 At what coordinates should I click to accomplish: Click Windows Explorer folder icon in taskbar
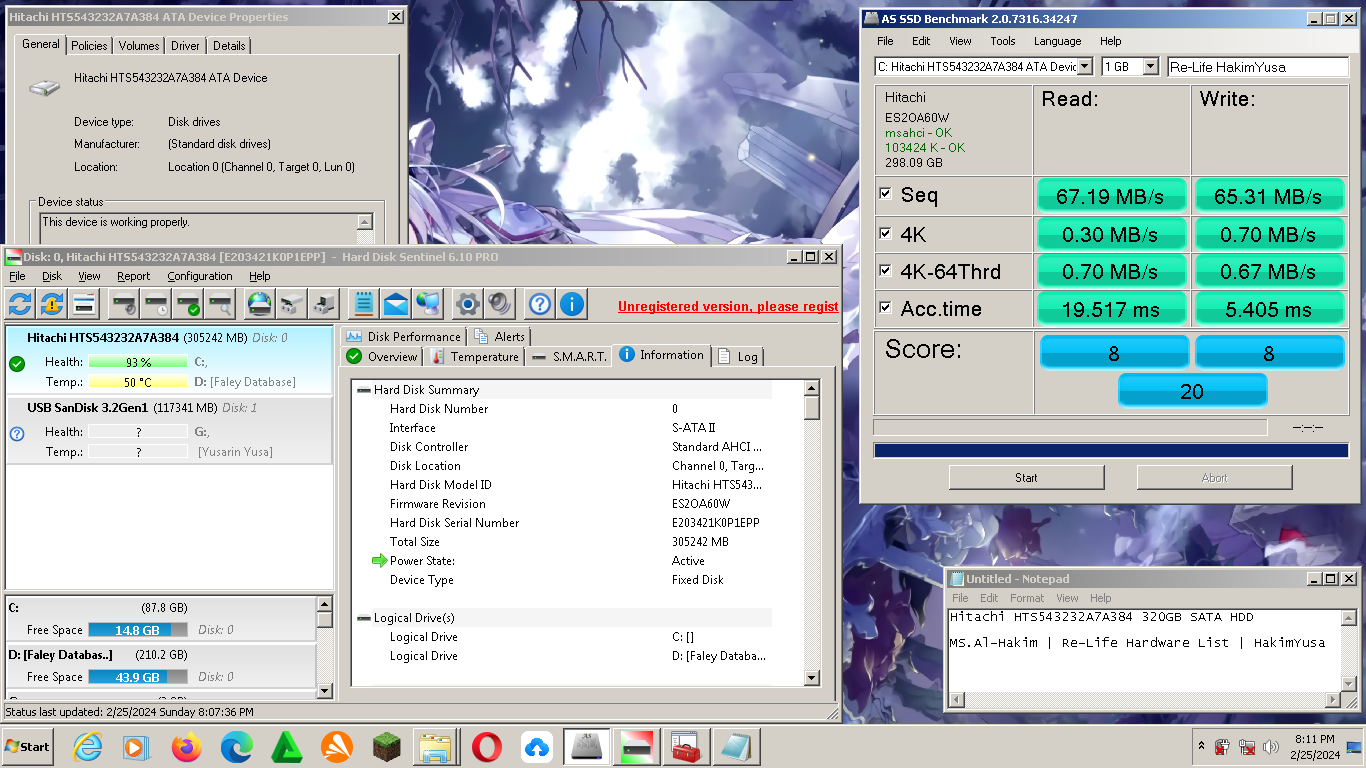click(x=437, y=747)
